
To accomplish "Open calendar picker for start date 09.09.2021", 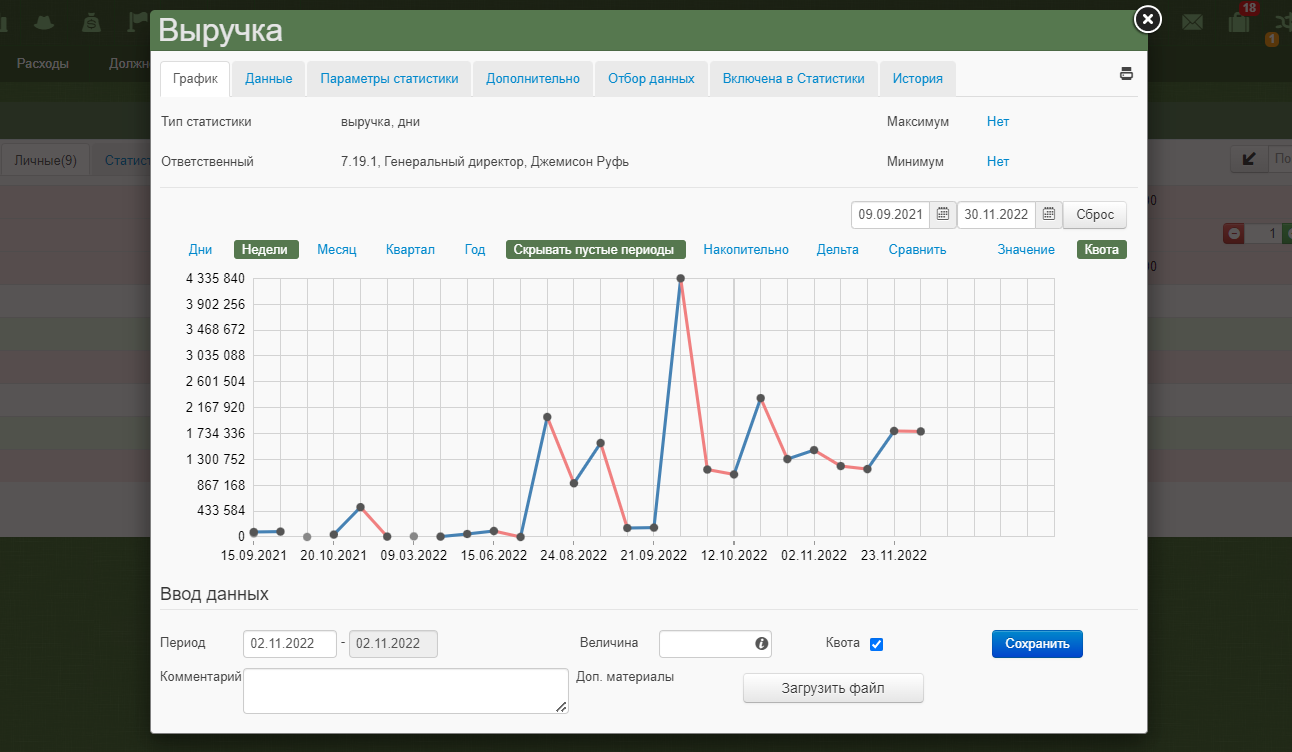I will point(942,214).
